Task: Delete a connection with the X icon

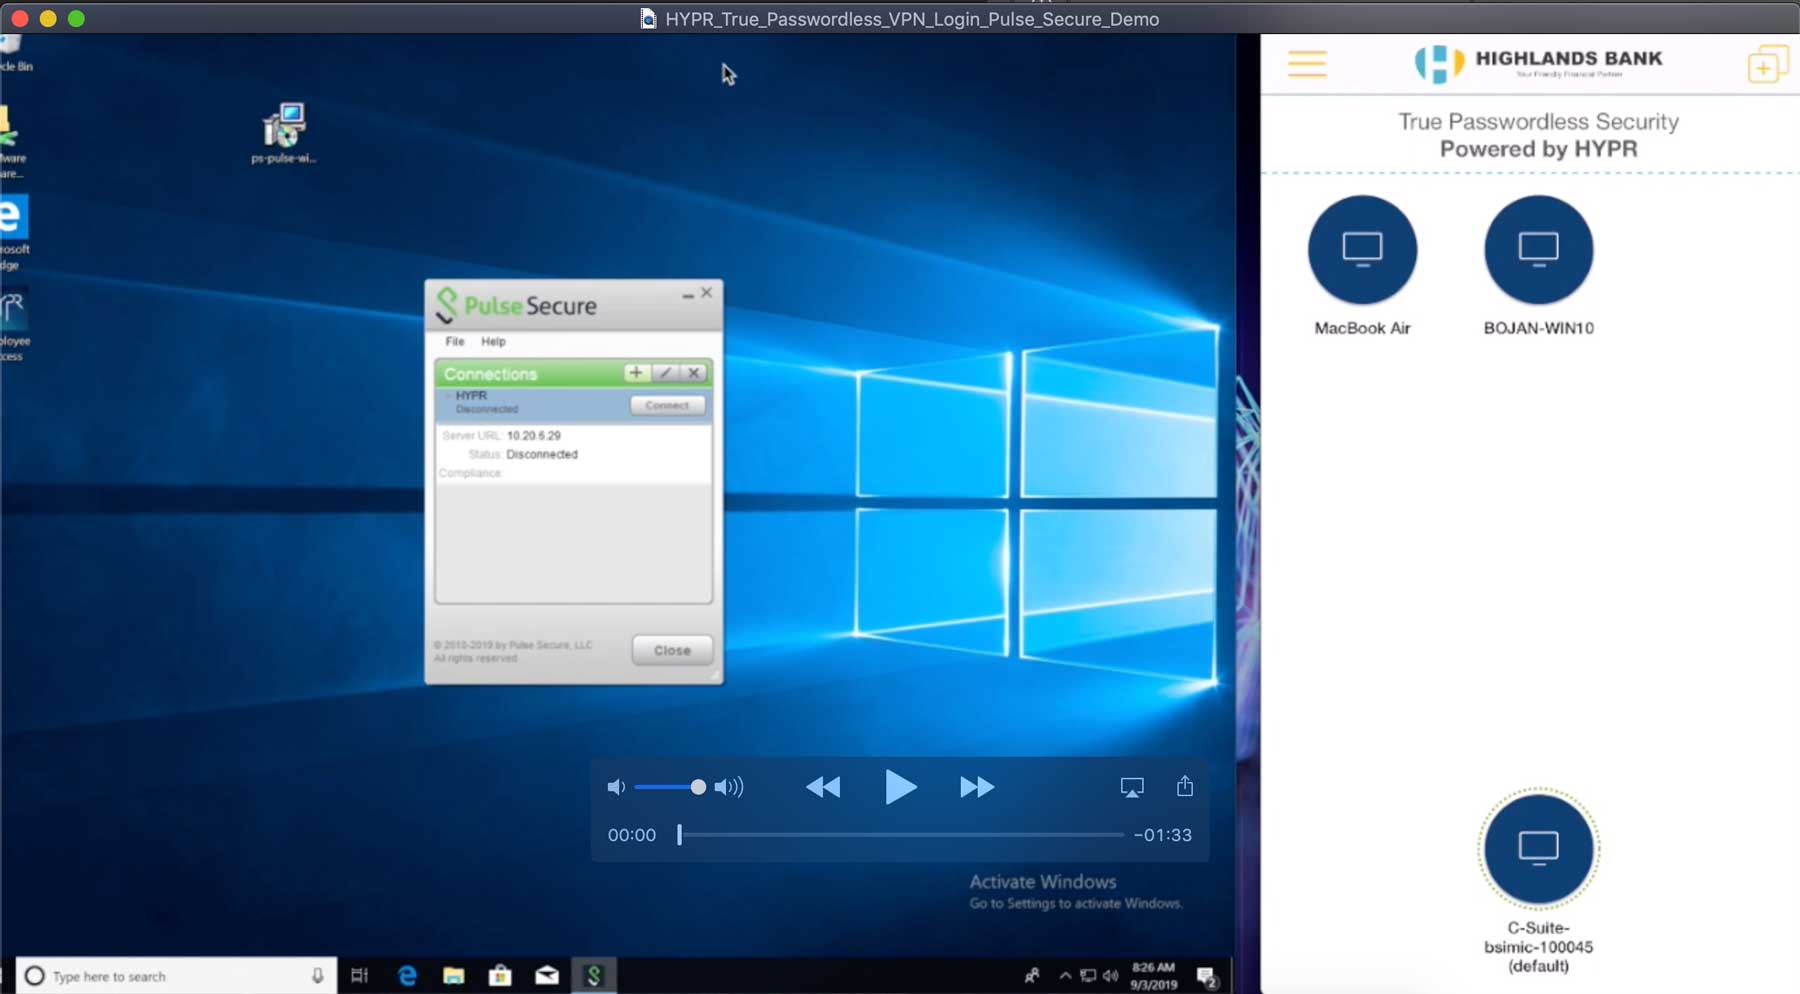Action: (694, 373)
